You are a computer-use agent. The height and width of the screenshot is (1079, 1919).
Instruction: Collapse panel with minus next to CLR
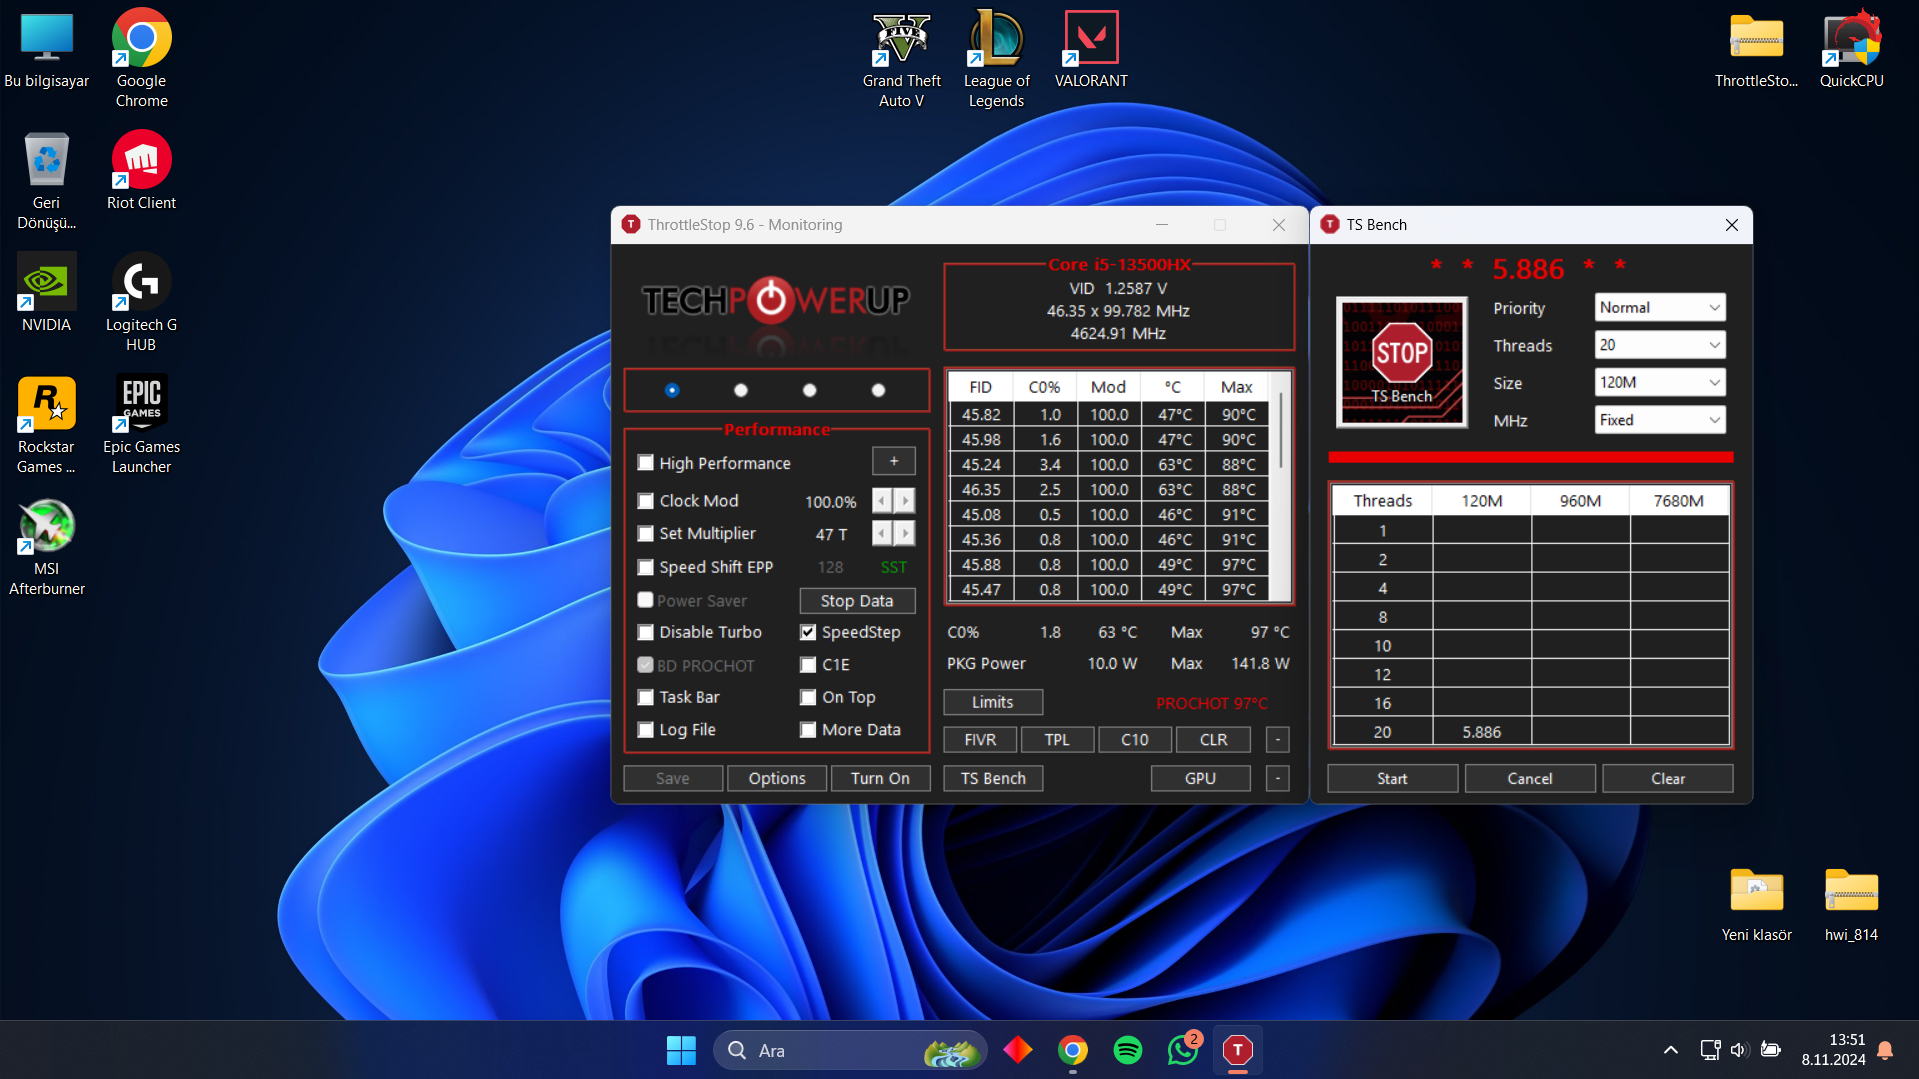(1277, 740)
